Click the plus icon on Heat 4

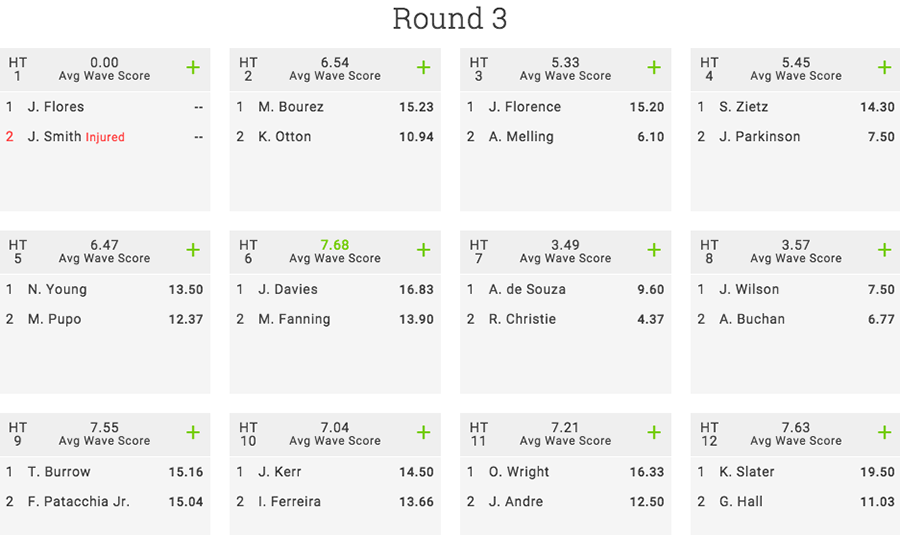point(885,68)
